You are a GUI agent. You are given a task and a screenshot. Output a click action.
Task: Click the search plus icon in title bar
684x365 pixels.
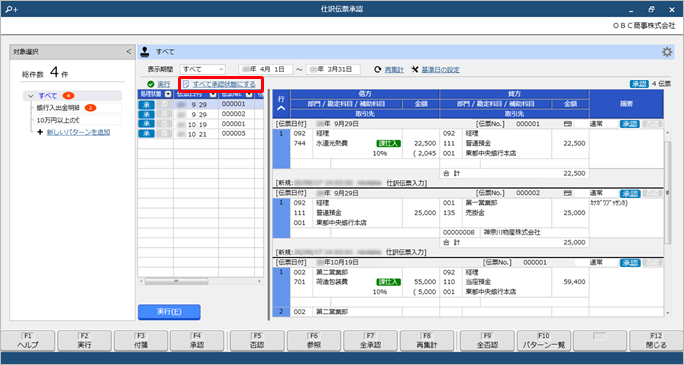point(12,9)
